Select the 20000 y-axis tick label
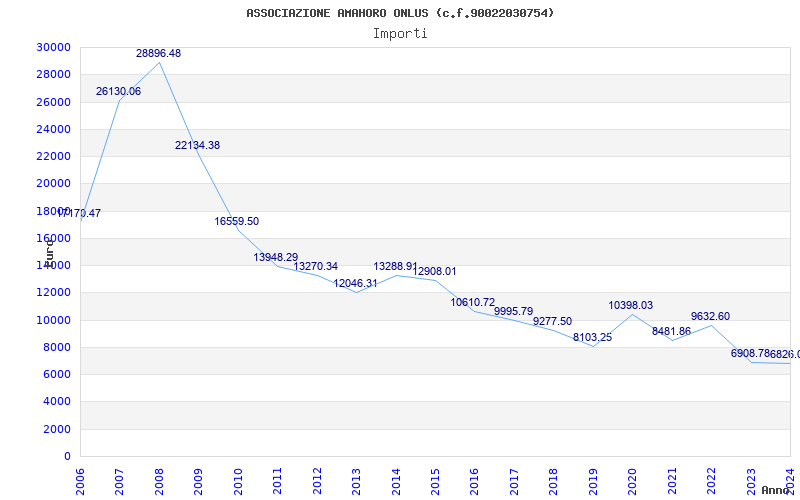Screen dimensions: 800x500 53,184
